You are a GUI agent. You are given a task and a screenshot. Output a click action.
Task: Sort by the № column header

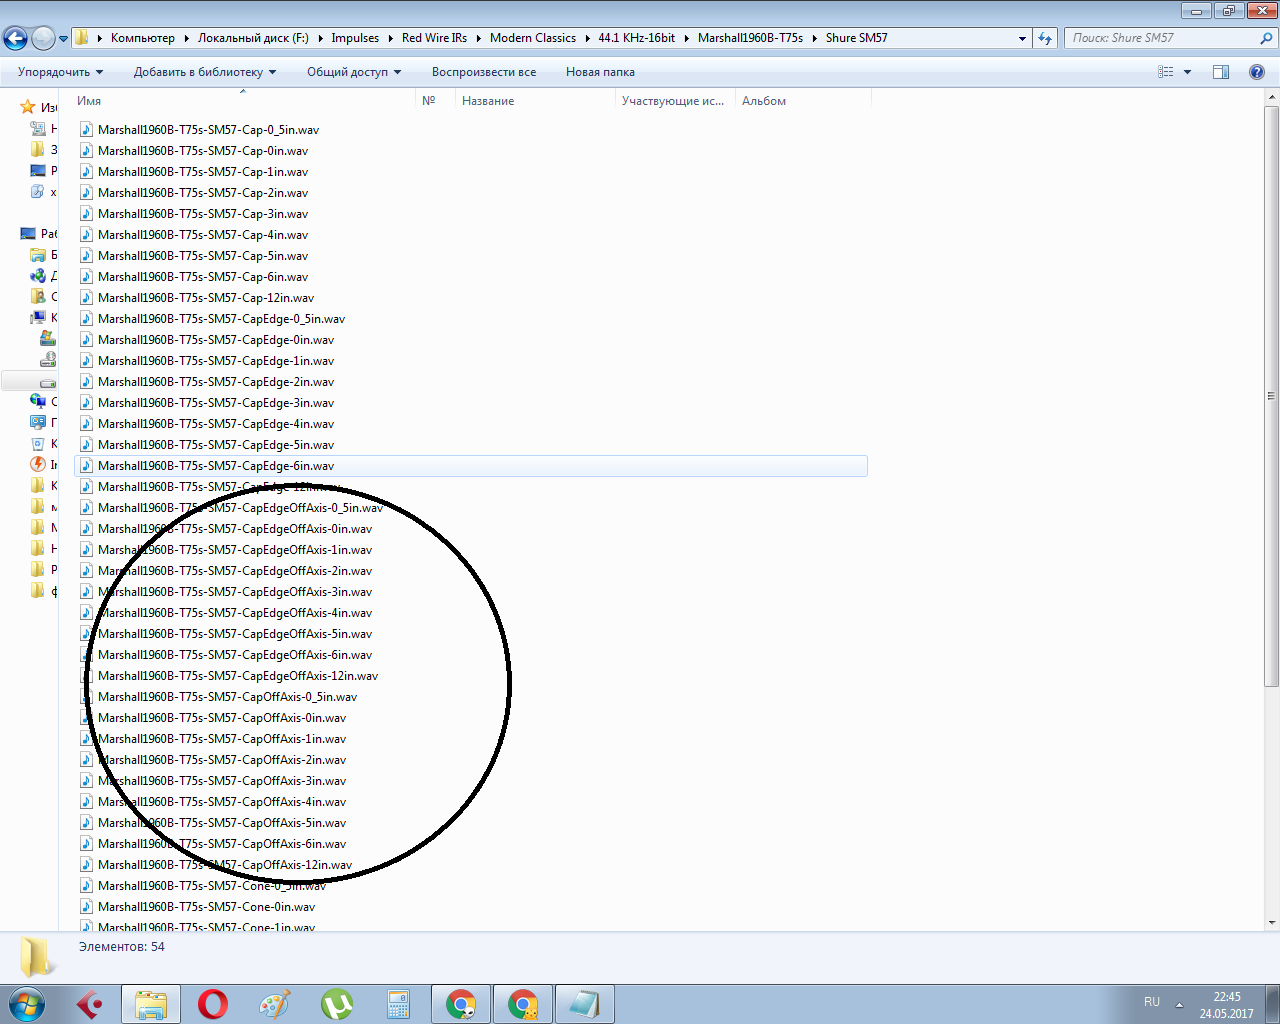coord(435,101)
